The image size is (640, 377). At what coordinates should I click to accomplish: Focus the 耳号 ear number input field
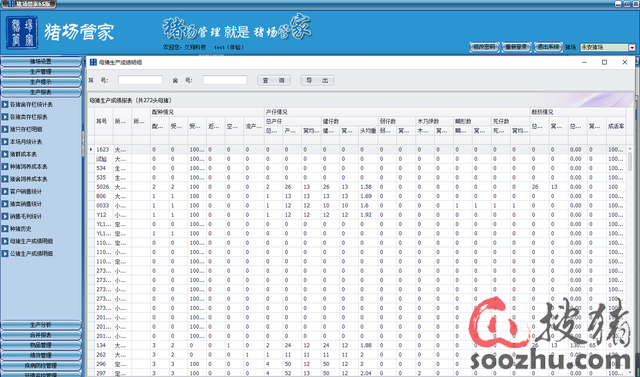140,80
